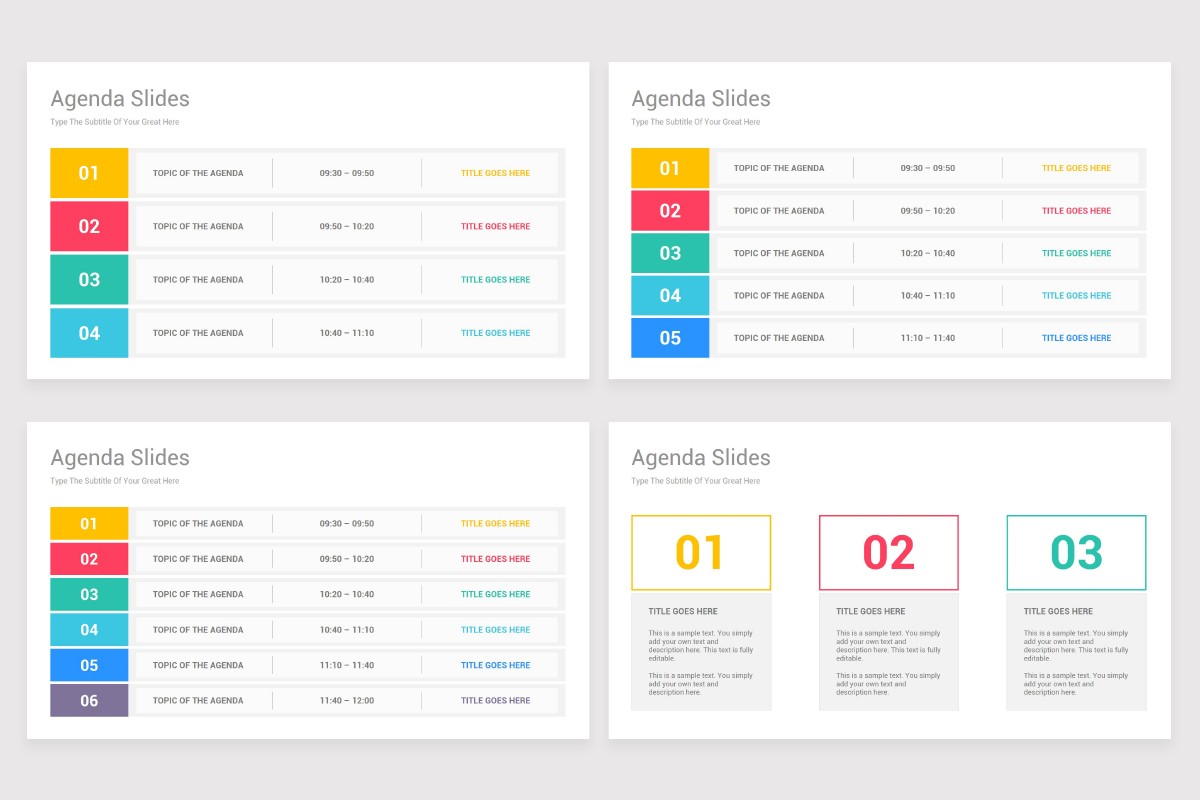This screenshot has width=1200, height=800.
Task: Click the sample text paragraph under the 02 box
Action: click(x=888, y=646)
